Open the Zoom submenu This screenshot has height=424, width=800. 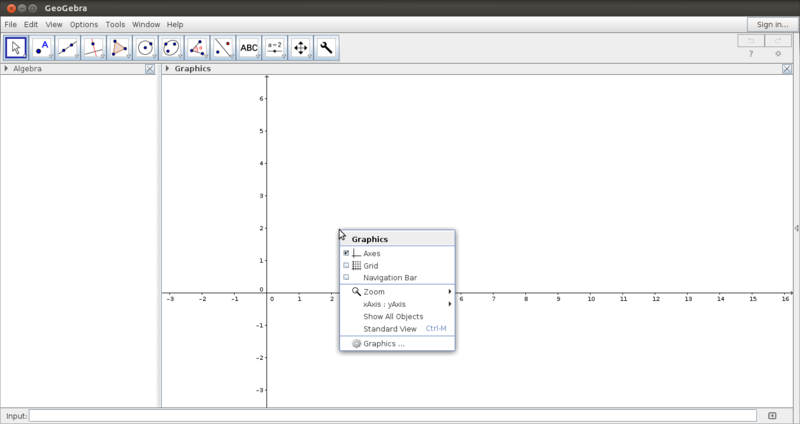397,292
